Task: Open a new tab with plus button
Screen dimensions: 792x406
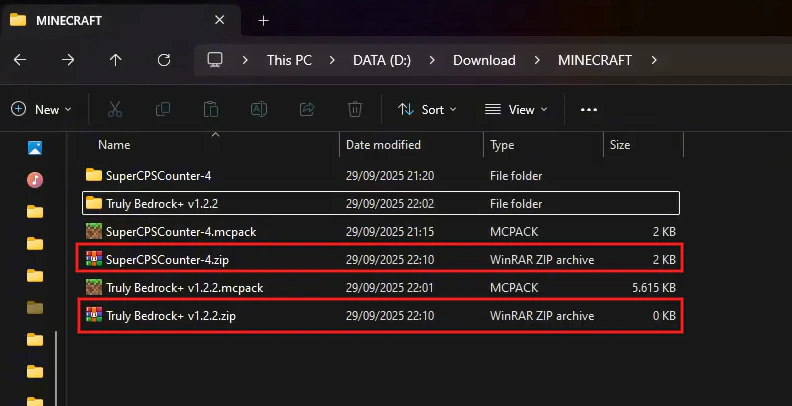Action: click(x=263, y=21)
